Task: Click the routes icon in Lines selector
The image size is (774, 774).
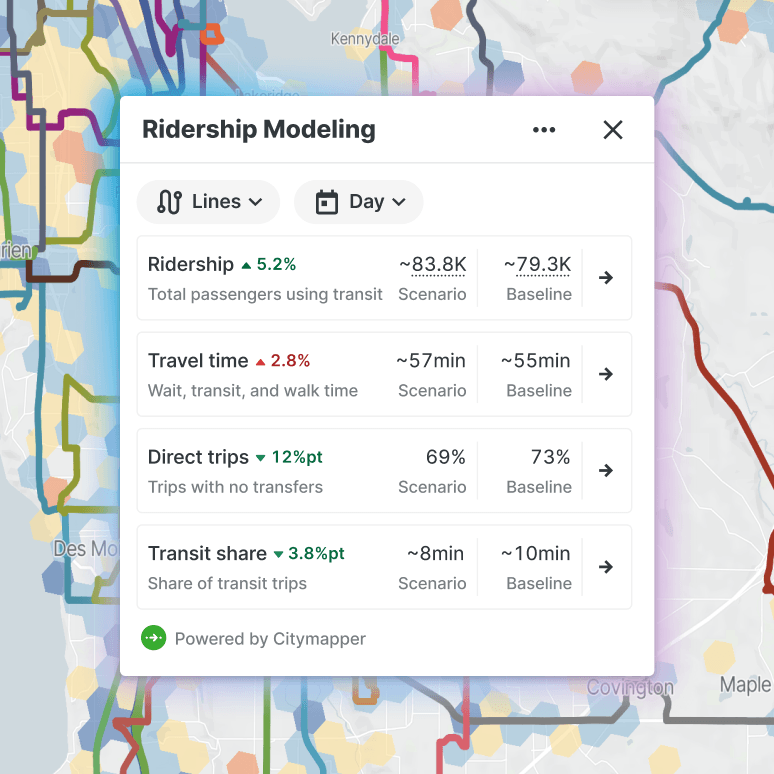Action: 169,202
